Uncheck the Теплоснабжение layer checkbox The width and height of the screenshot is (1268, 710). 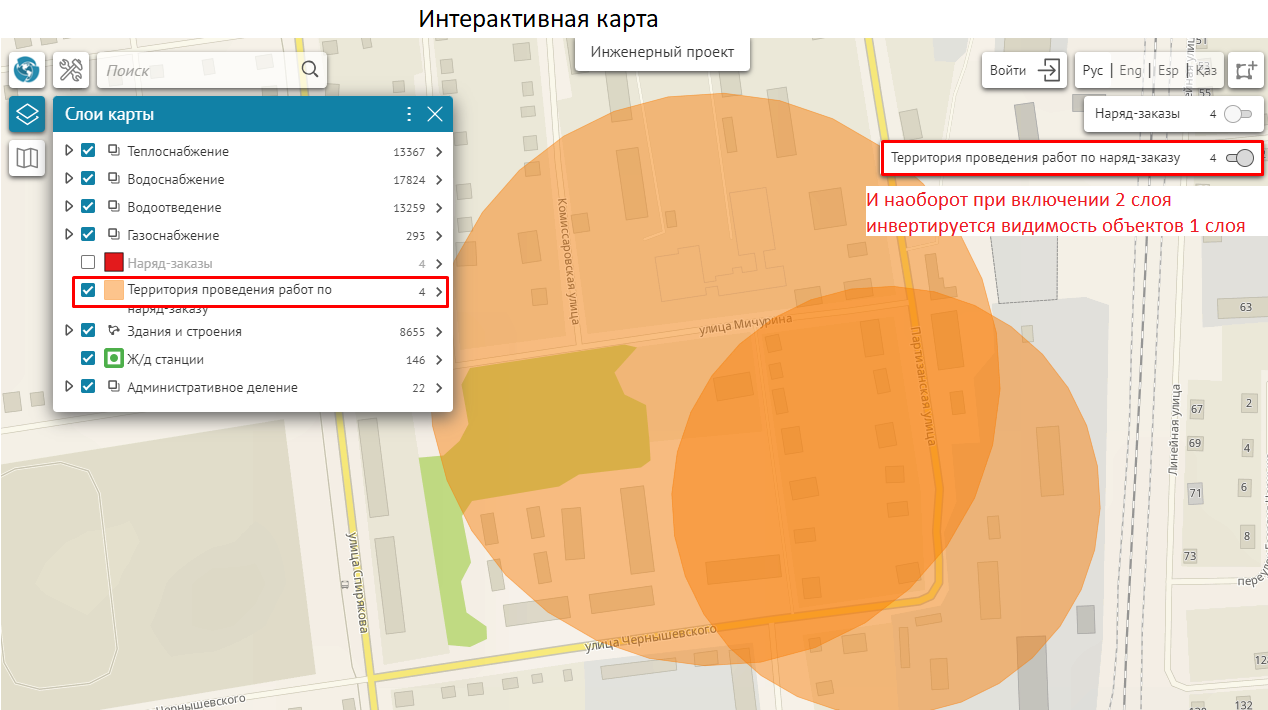88,151
